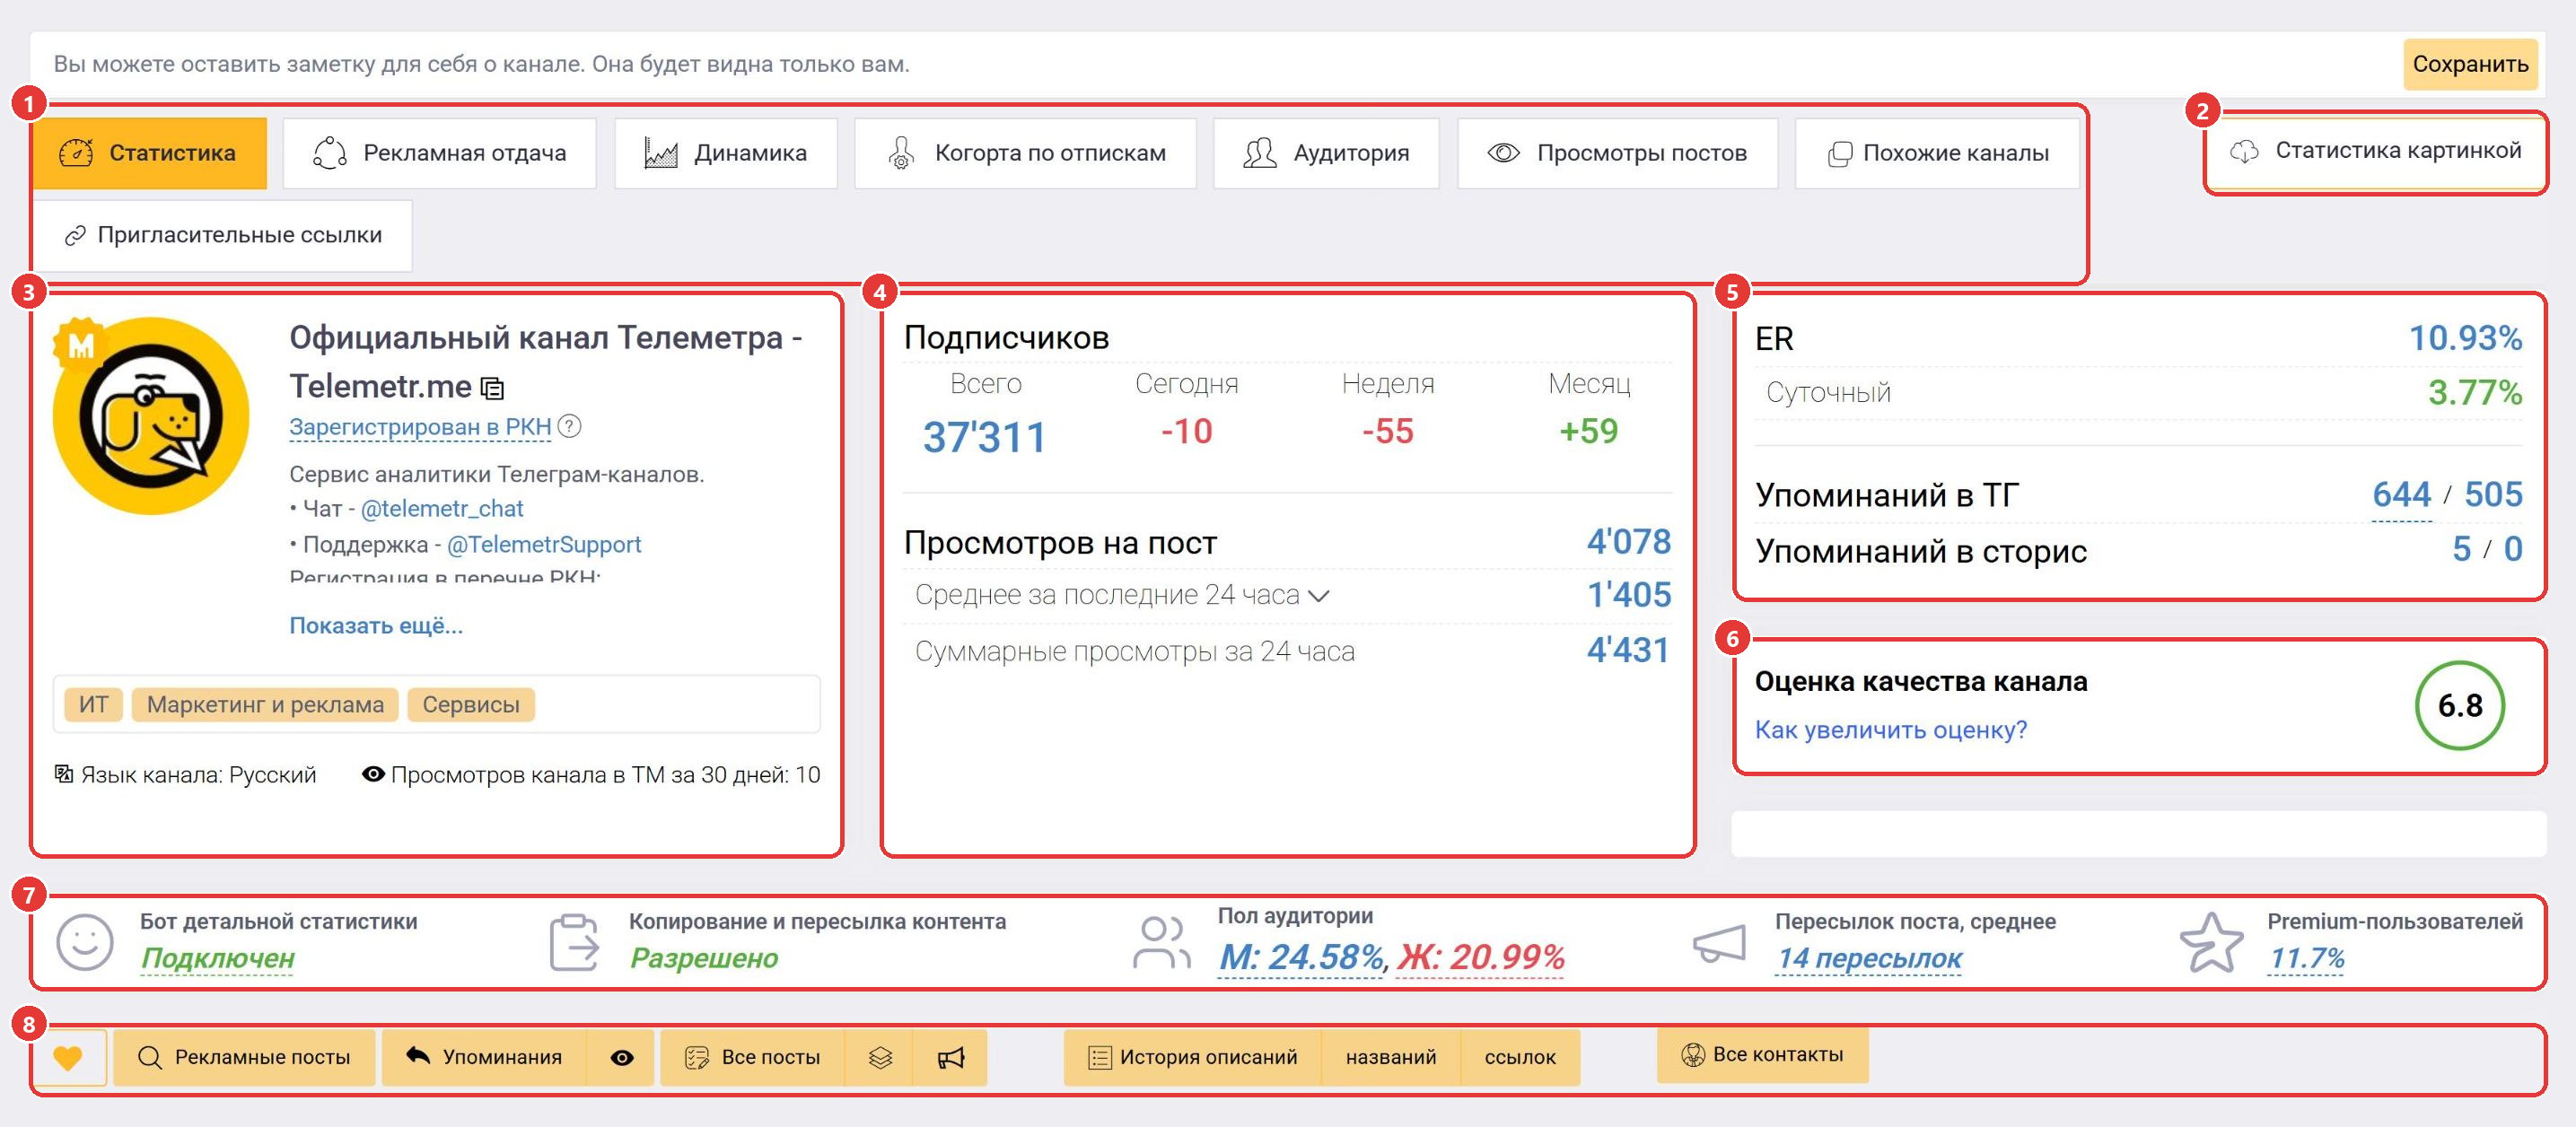Click the Упоминания button

pos(484,1057)
